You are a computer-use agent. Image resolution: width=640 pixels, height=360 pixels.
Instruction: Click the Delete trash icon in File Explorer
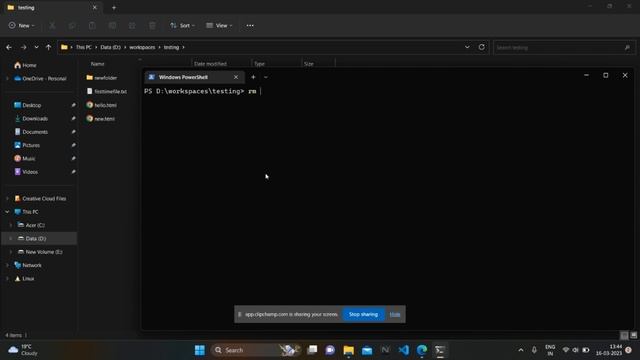click(x=152, y=25)
